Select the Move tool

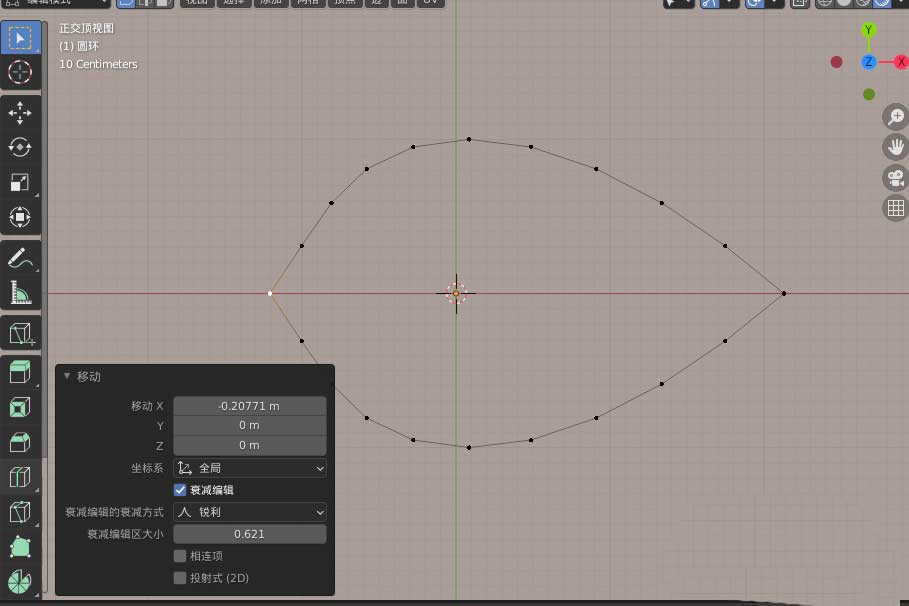pos(20,113)
